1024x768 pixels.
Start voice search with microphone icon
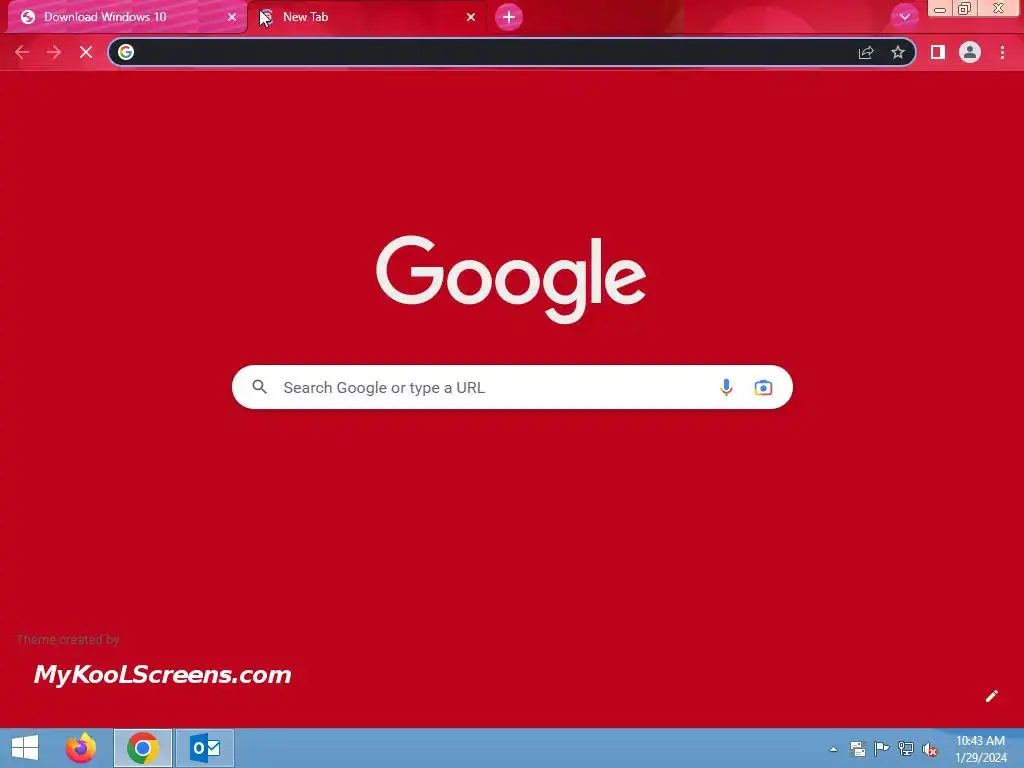click(x=726, y=387)
